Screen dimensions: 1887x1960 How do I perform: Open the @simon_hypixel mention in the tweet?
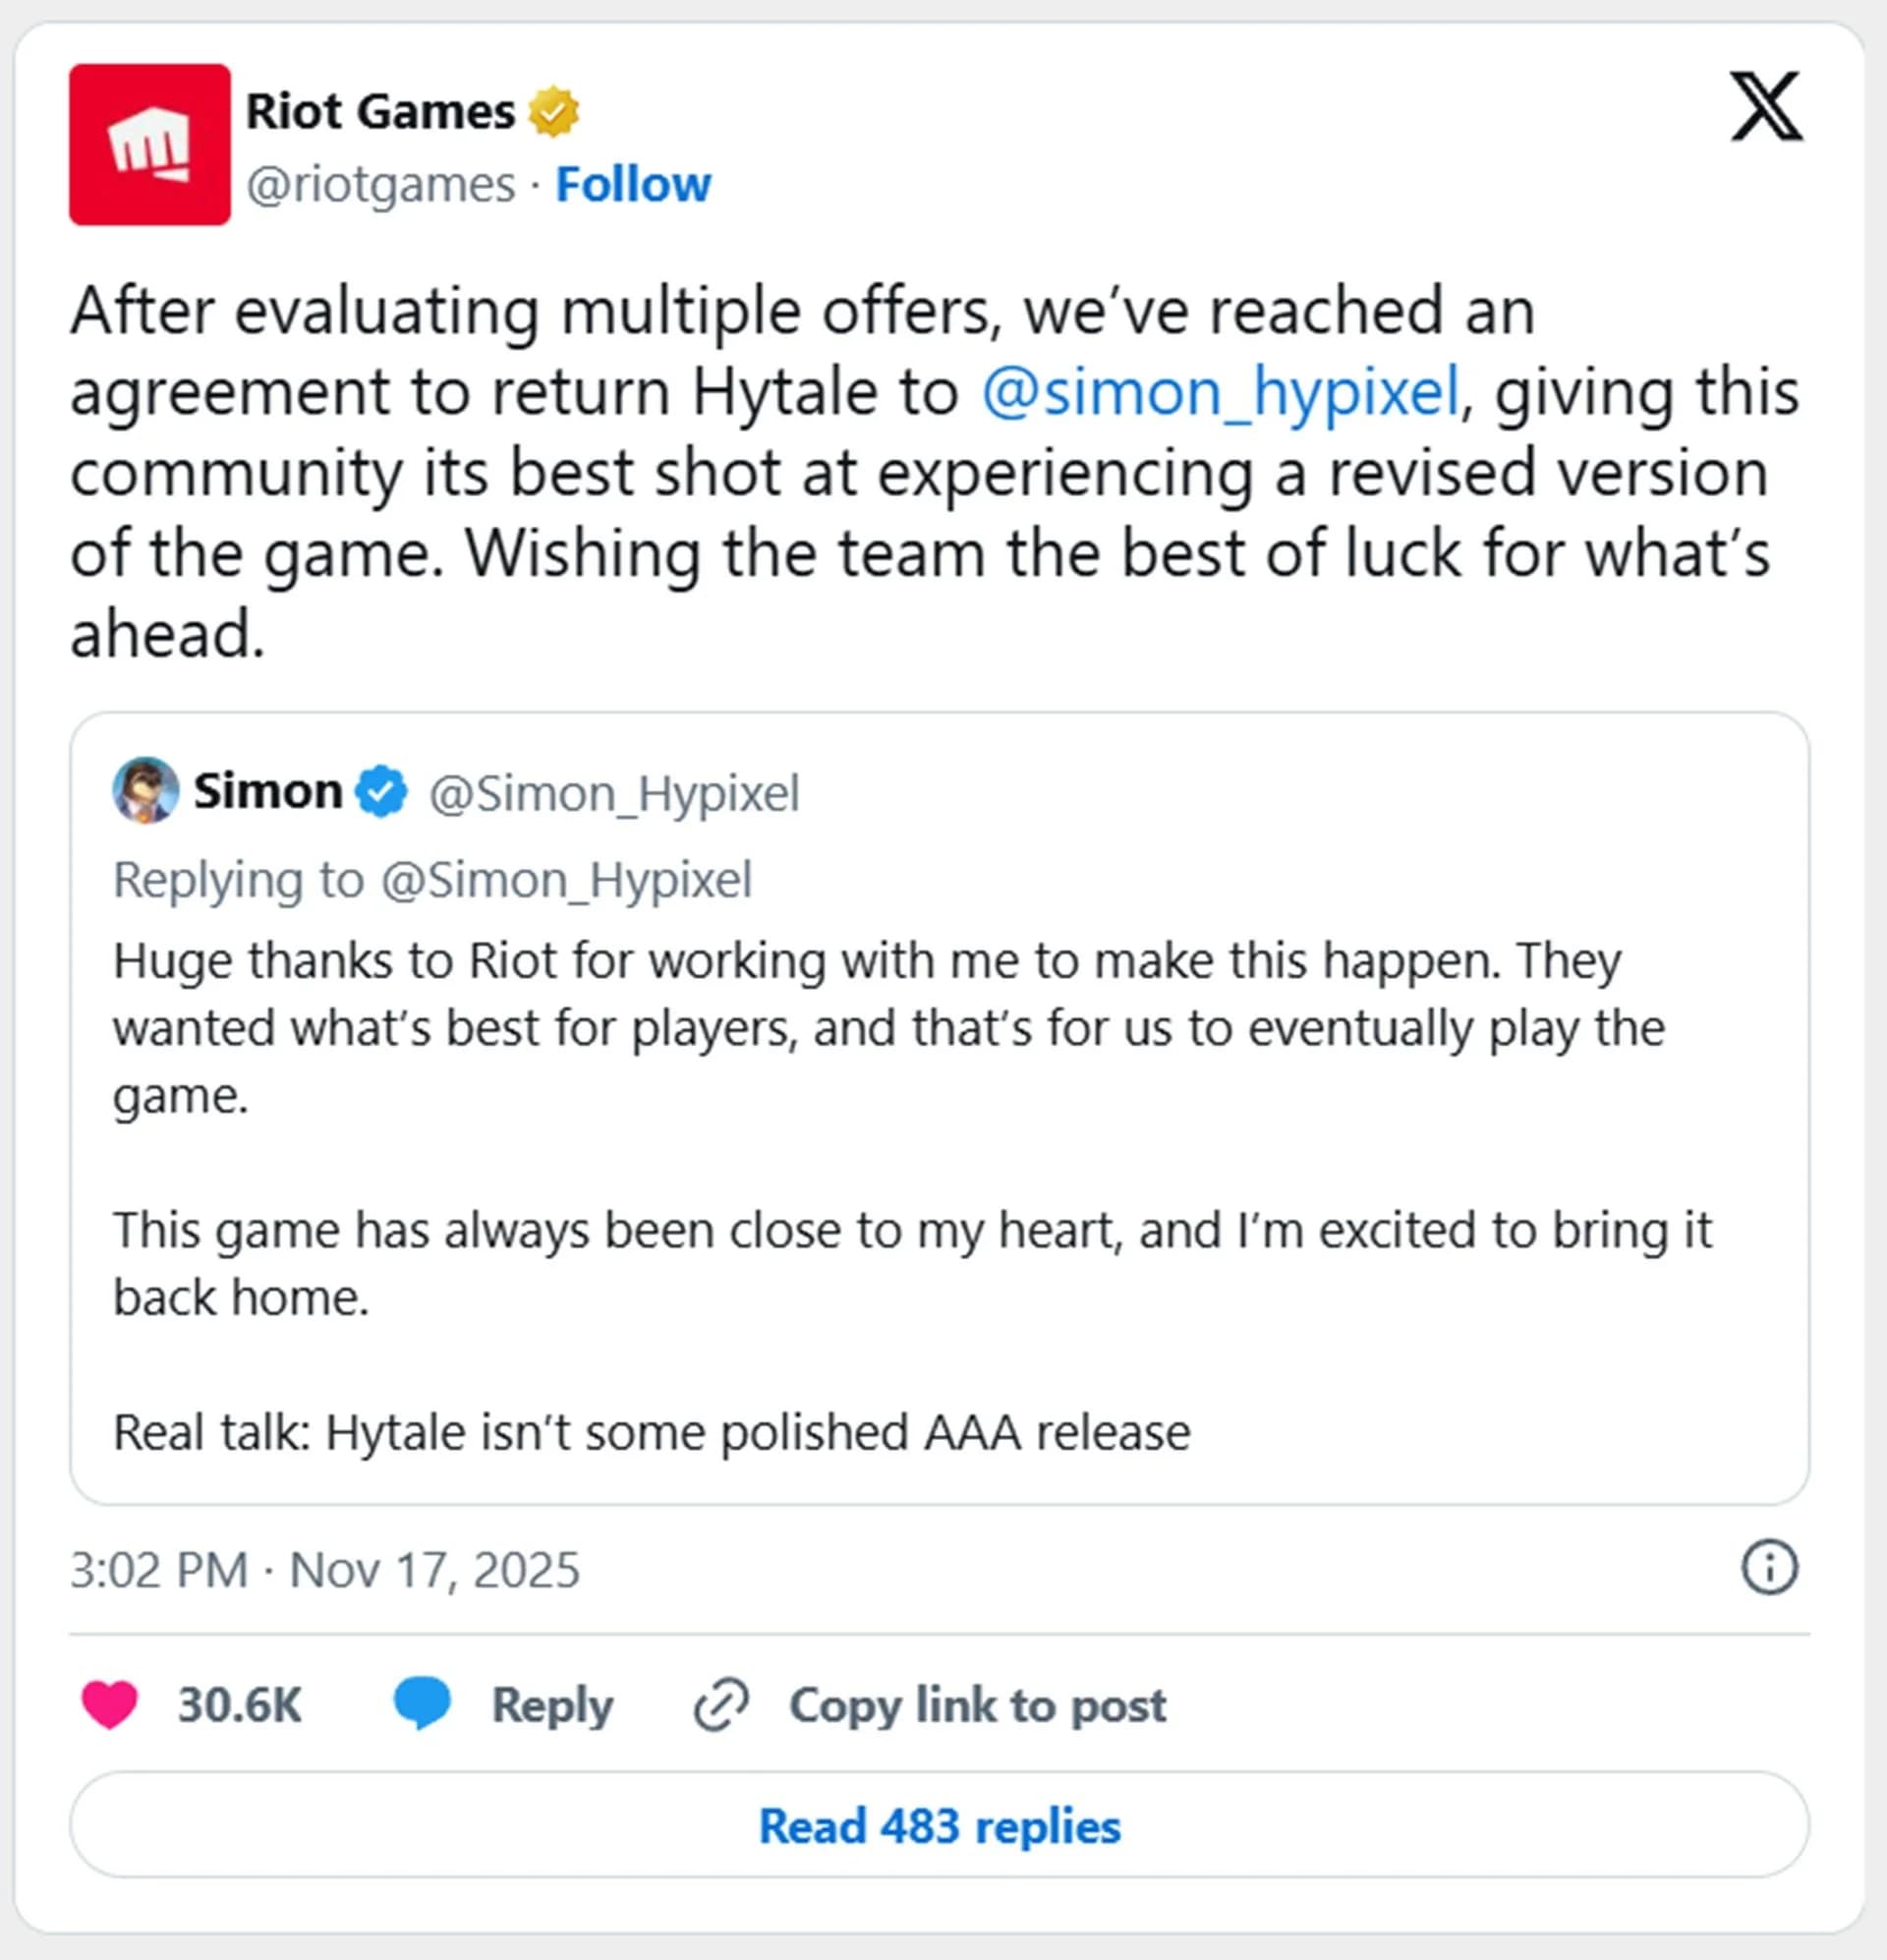[1222, 390]
